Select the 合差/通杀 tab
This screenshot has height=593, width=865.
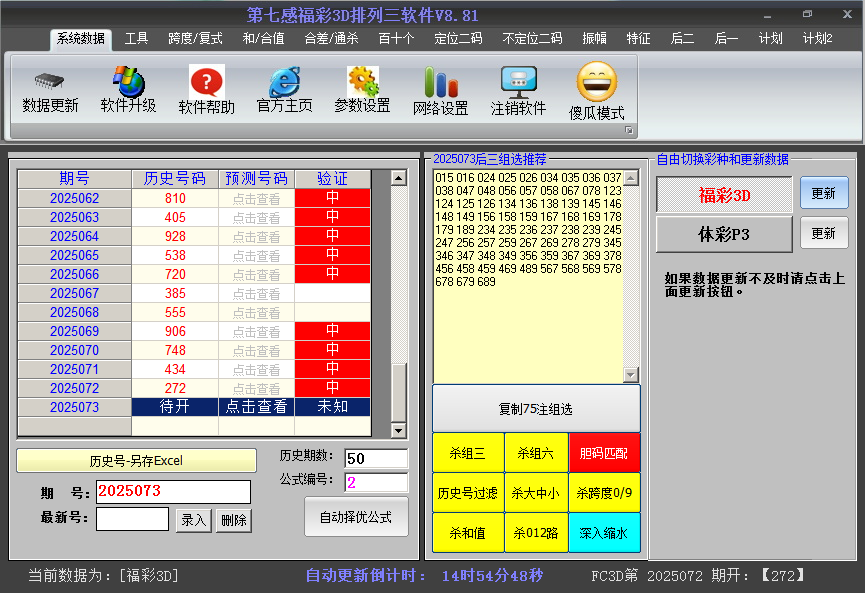coord(332,39)
